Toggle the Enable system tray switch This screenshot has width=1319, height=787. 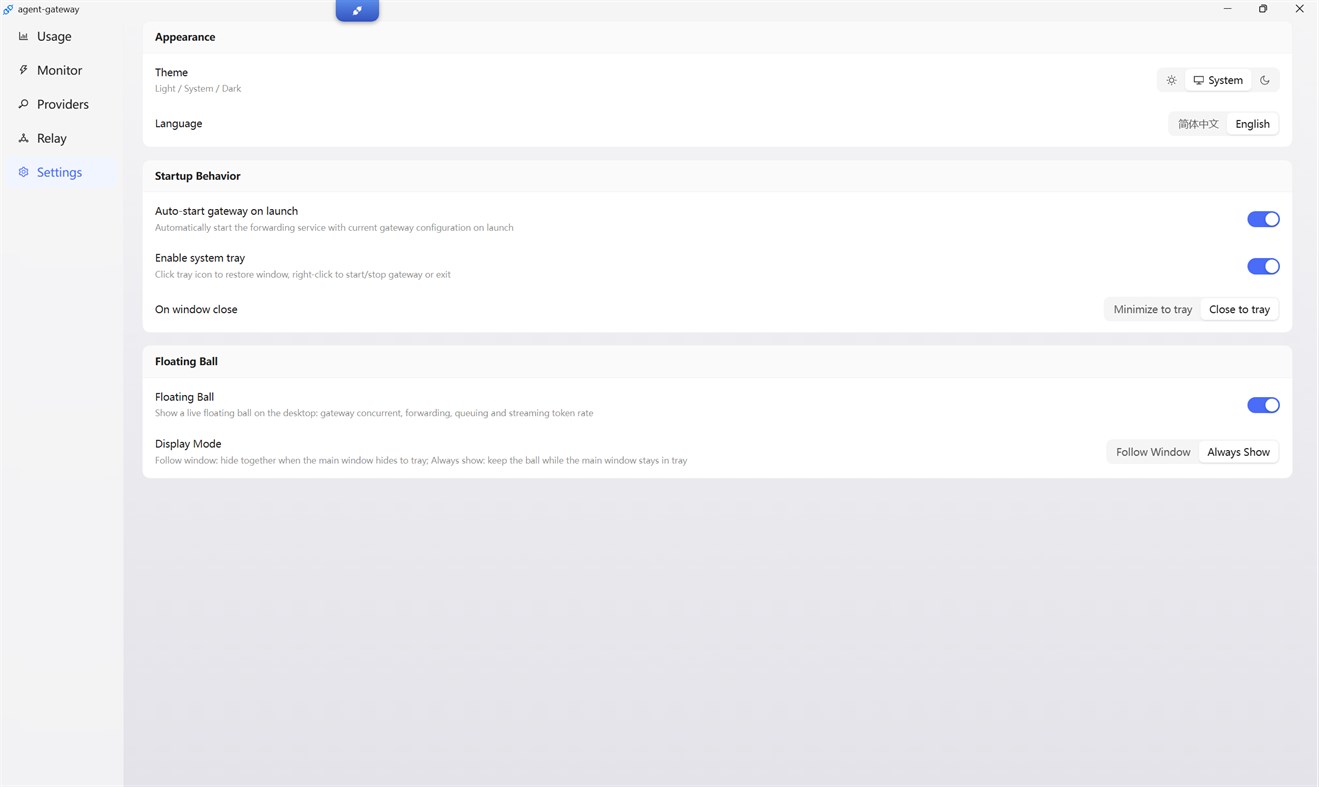tap(1263, 266)
